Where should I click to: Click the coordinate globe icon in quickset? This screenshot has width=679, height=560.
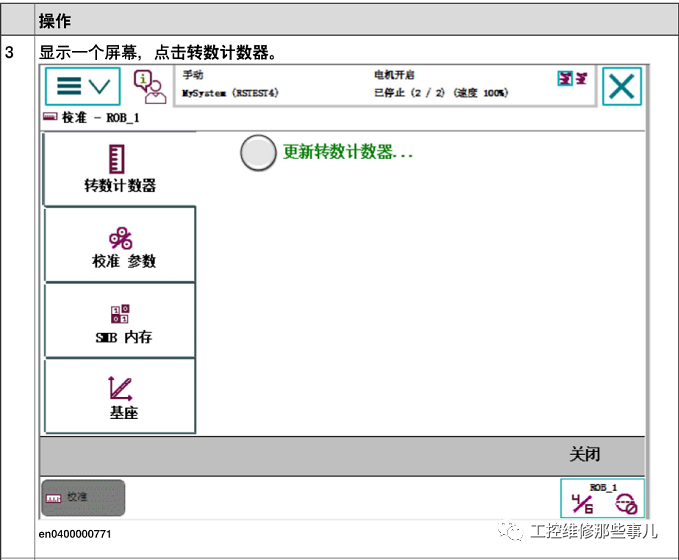[x=626, y=504]
